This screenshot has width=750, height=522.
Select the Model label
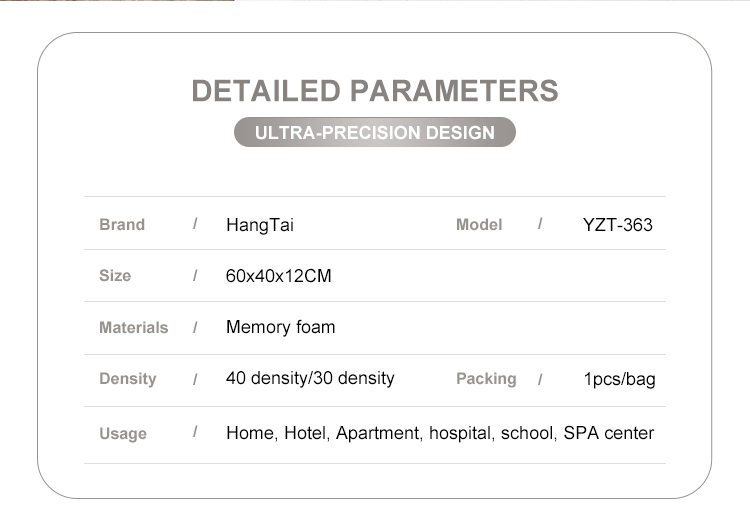479,224
